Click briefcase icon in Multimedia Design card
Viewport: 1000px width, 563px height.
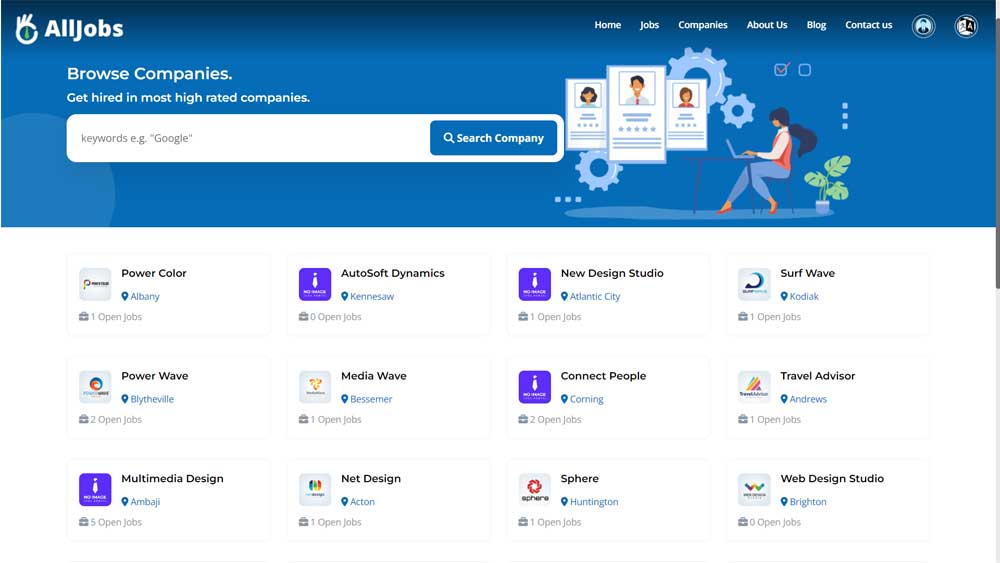click(84, 522)
